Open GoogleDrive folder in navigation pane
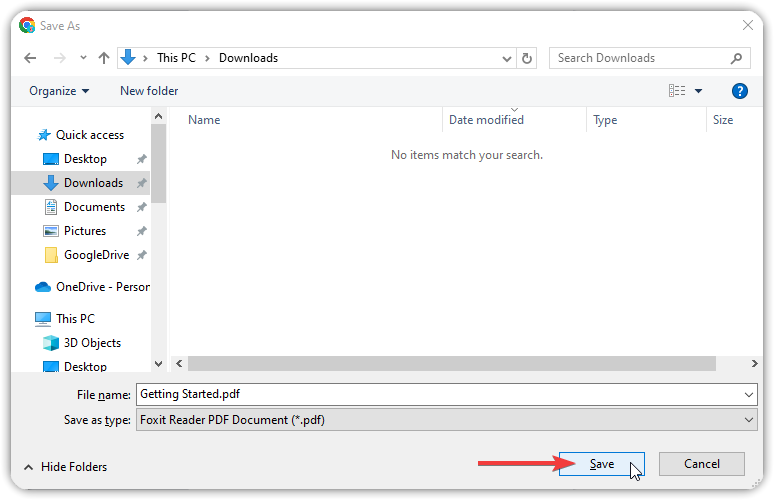This screenshot has width=774, height=500. [96, 255]
